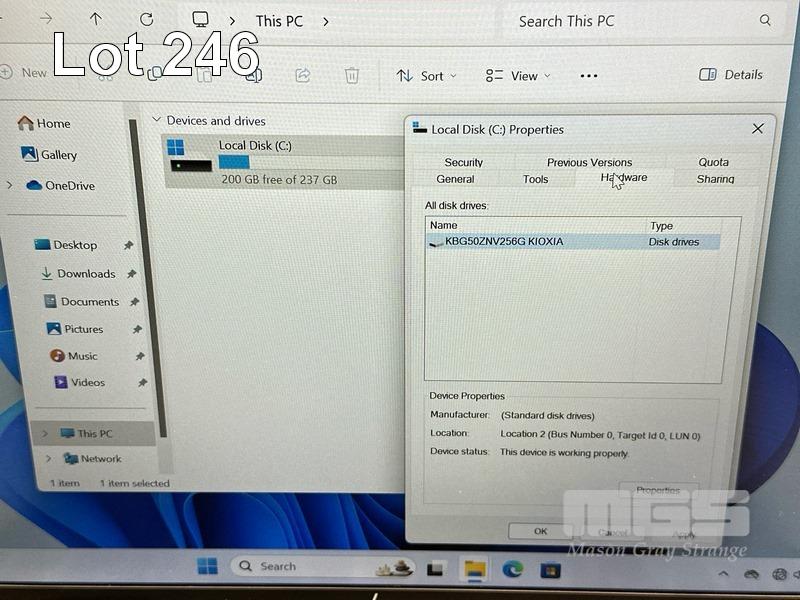Image resolution: width=800 pixels, height=600 pixels.
Task: Click the Up arrow navigation icon
Action: pyautogui.click(x=96, y=20)
